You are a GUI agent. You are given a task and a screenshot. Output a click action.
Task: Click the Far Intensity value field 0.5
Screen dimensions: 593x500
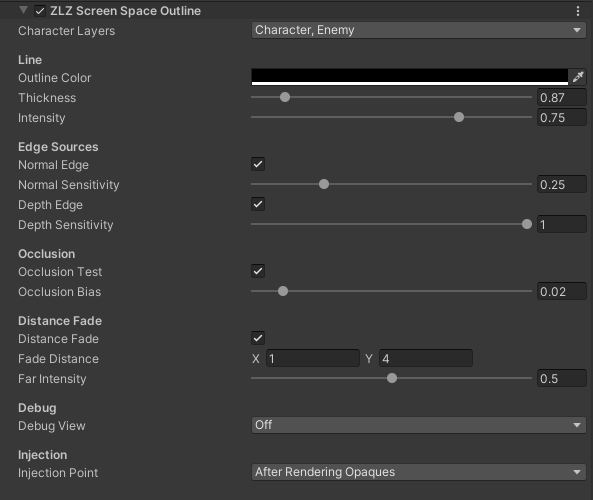(562, 379)
